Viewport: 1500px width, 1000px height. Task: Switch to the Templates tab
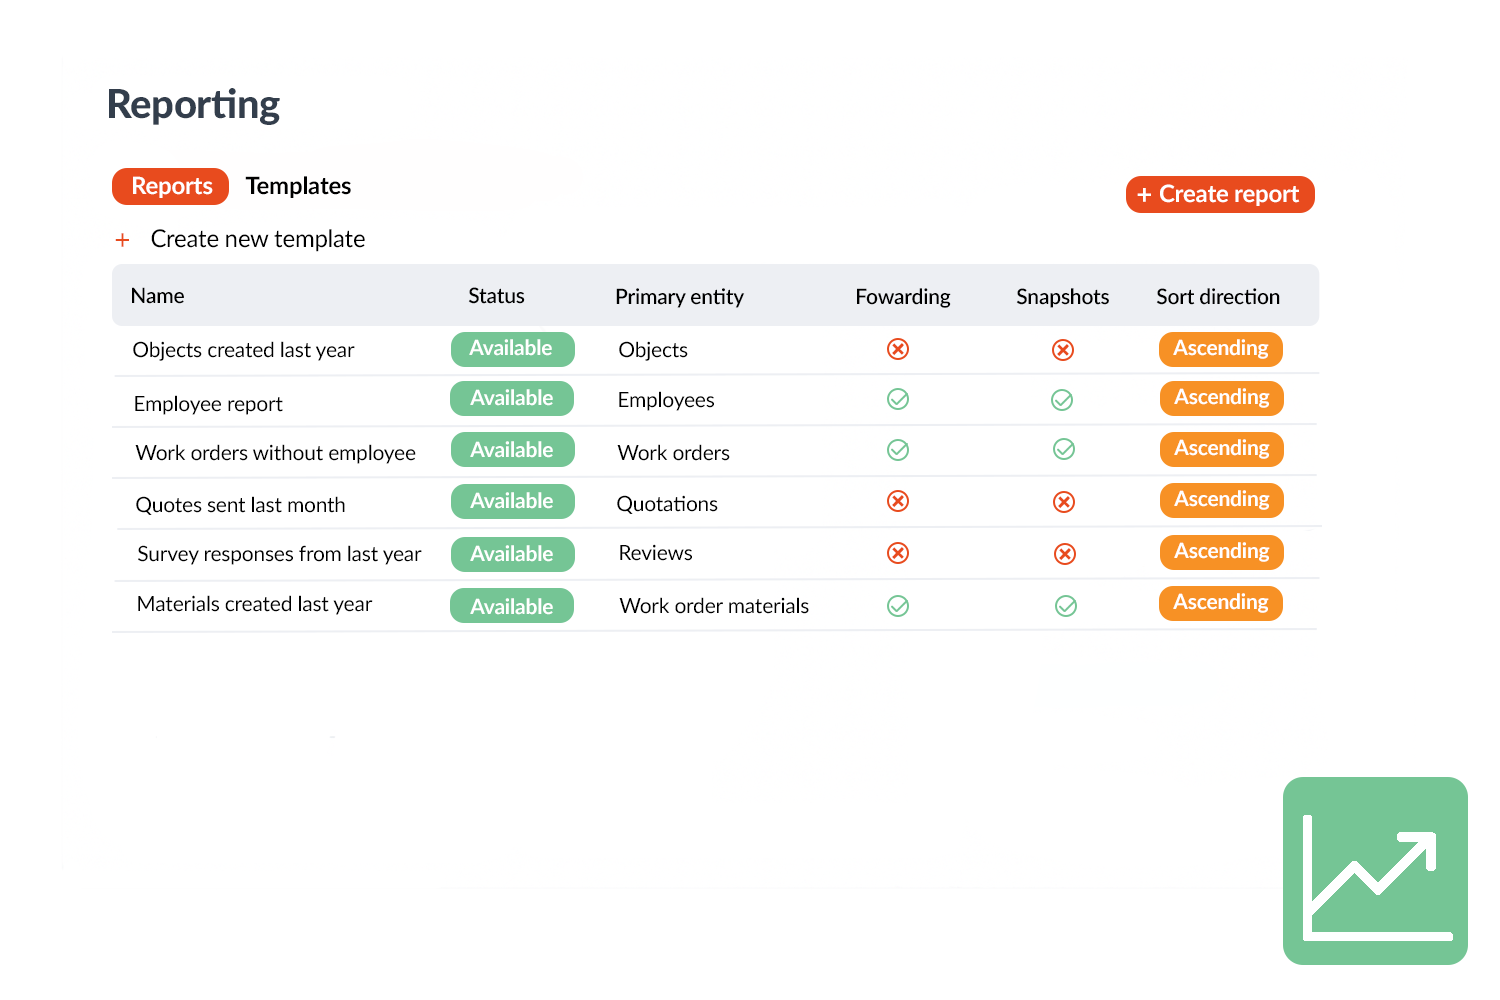click(x=298, y=187)
